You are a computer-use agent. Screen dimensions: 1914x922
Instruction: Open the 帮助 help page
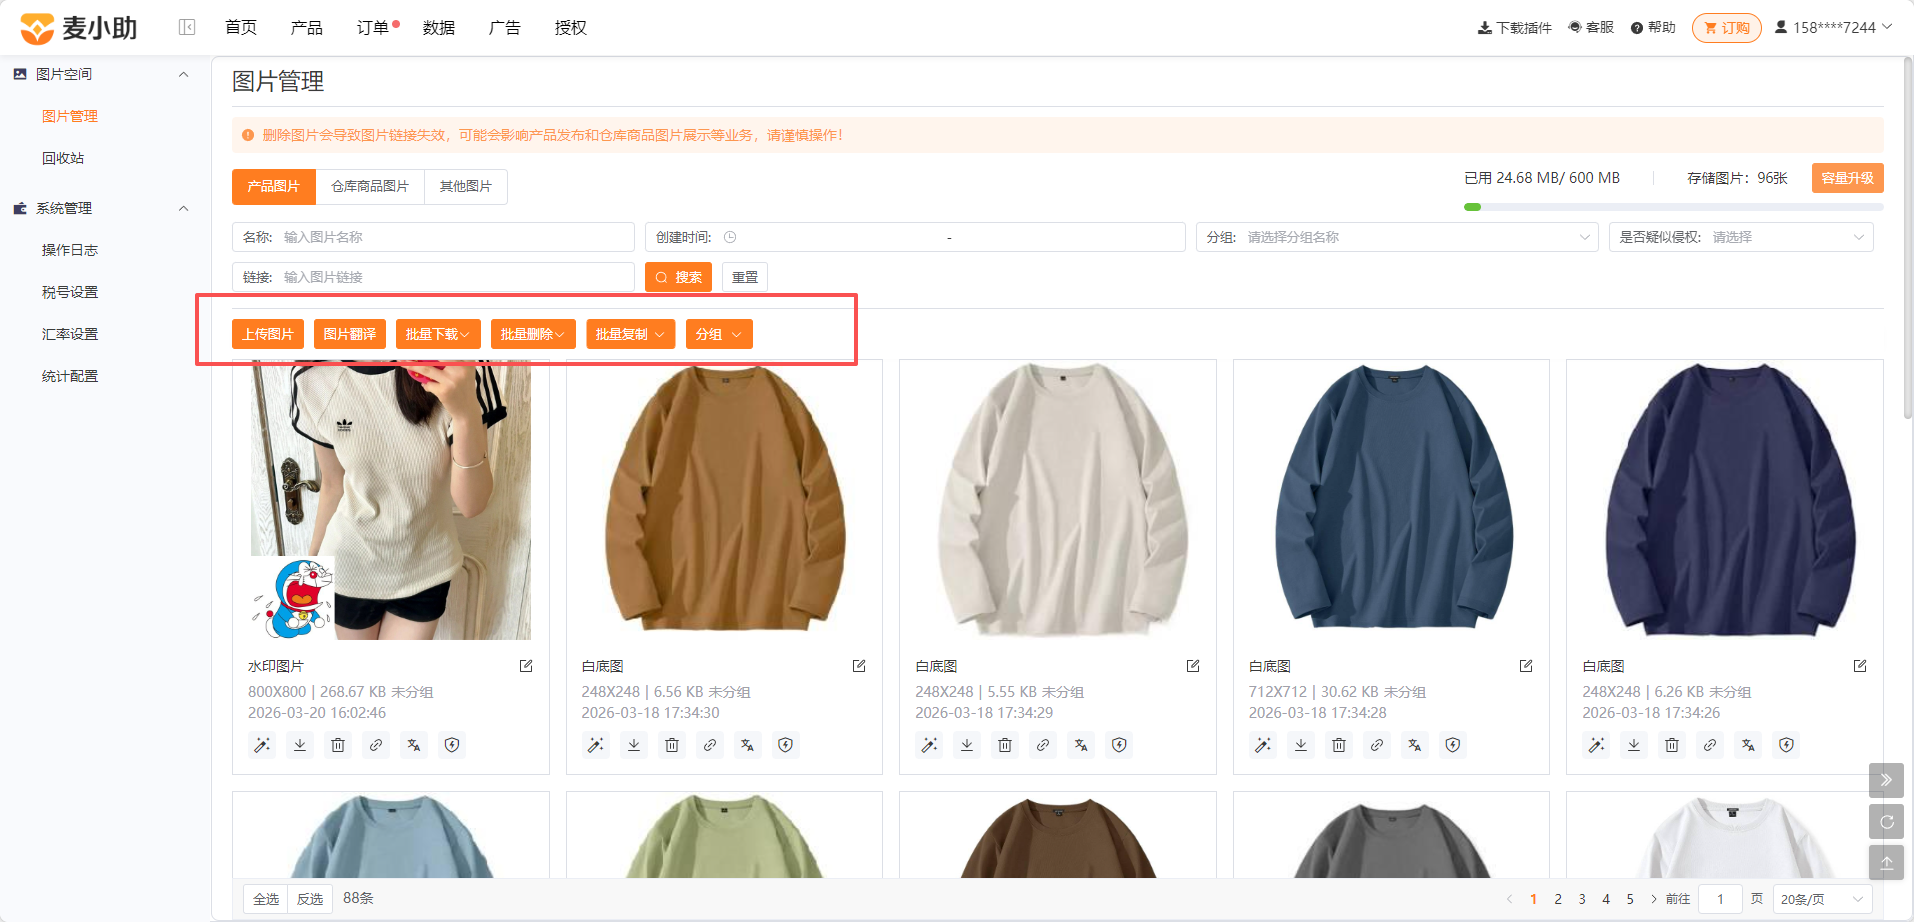coord(1653,28)
